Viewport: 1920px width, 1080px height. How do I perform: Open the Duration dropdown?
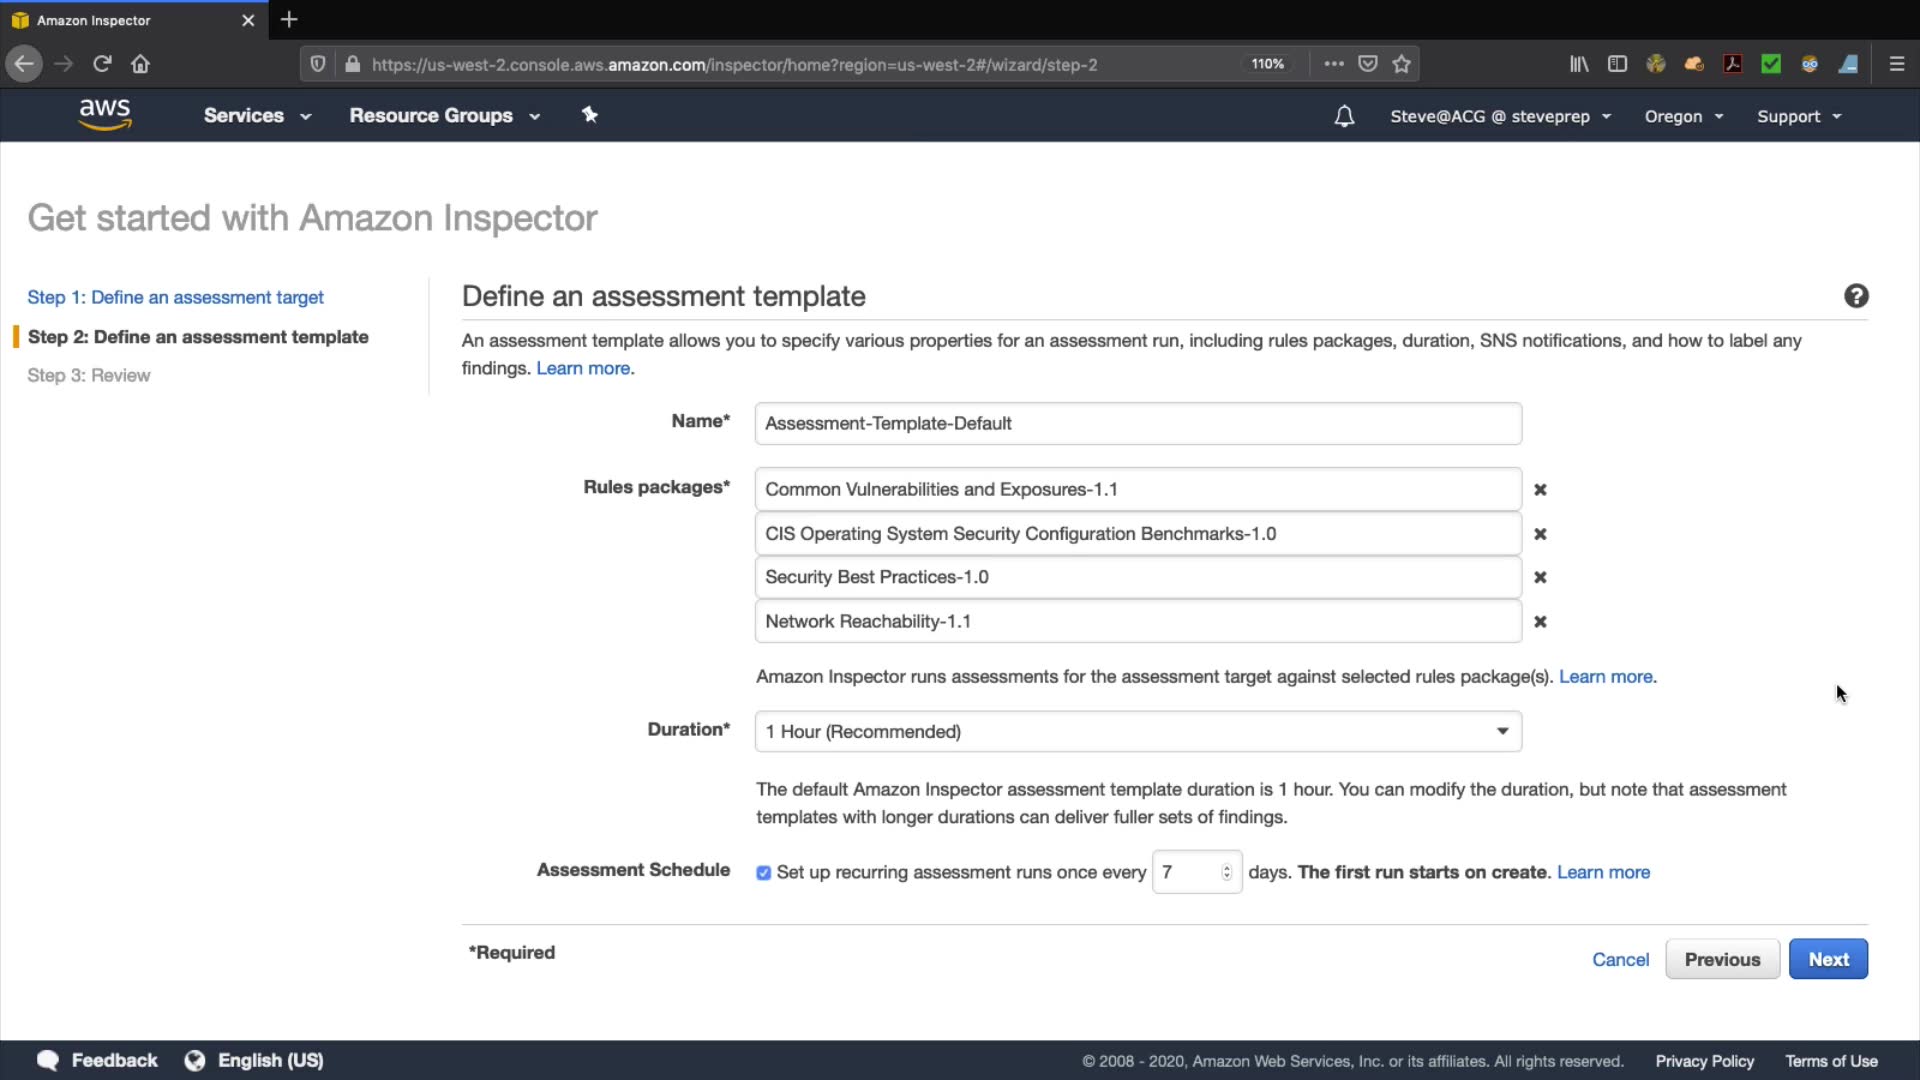(x=1138, y=732)
